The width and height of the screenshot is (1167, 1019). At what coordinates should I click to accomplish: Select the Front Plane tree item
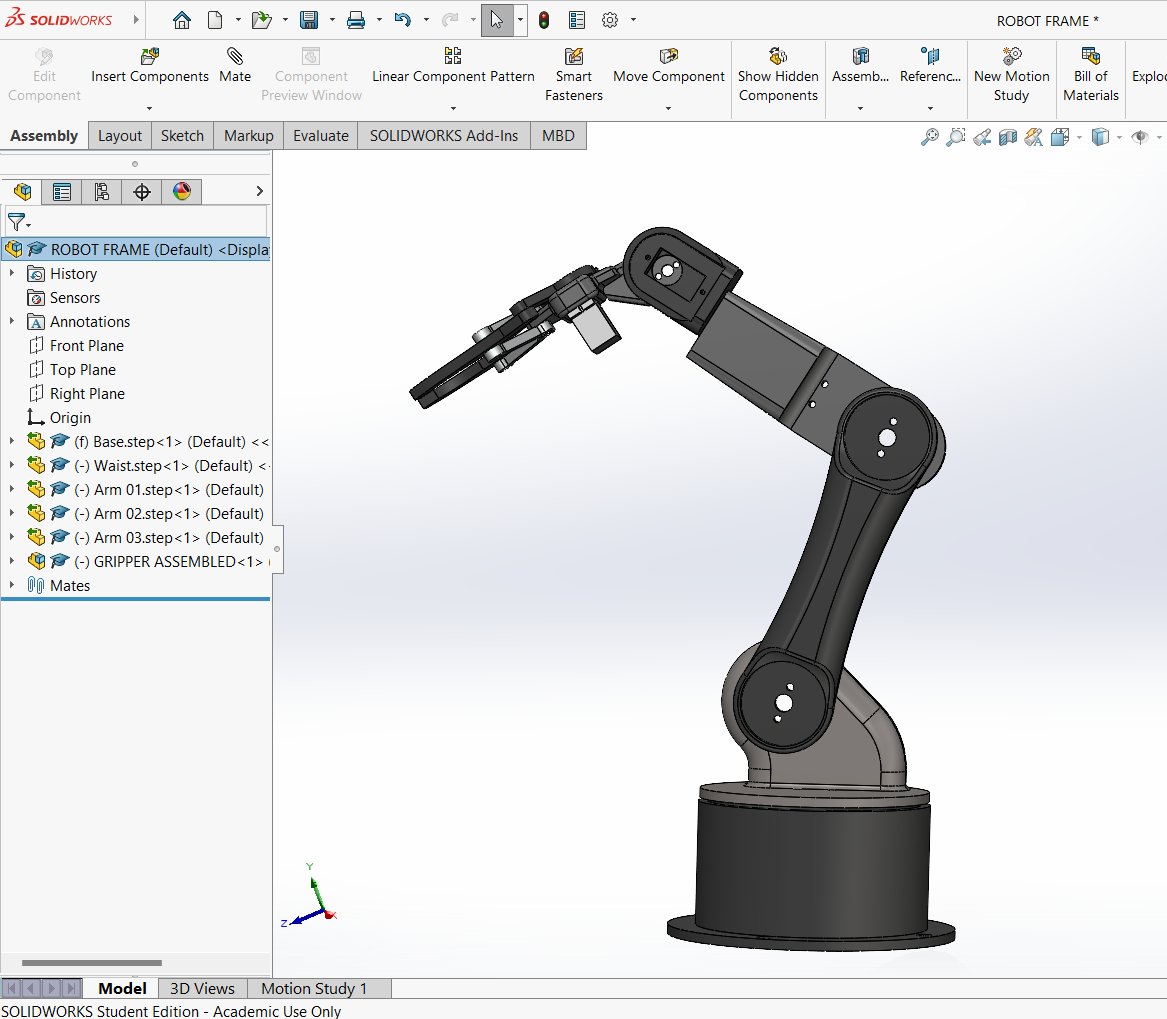coord(87,346)
